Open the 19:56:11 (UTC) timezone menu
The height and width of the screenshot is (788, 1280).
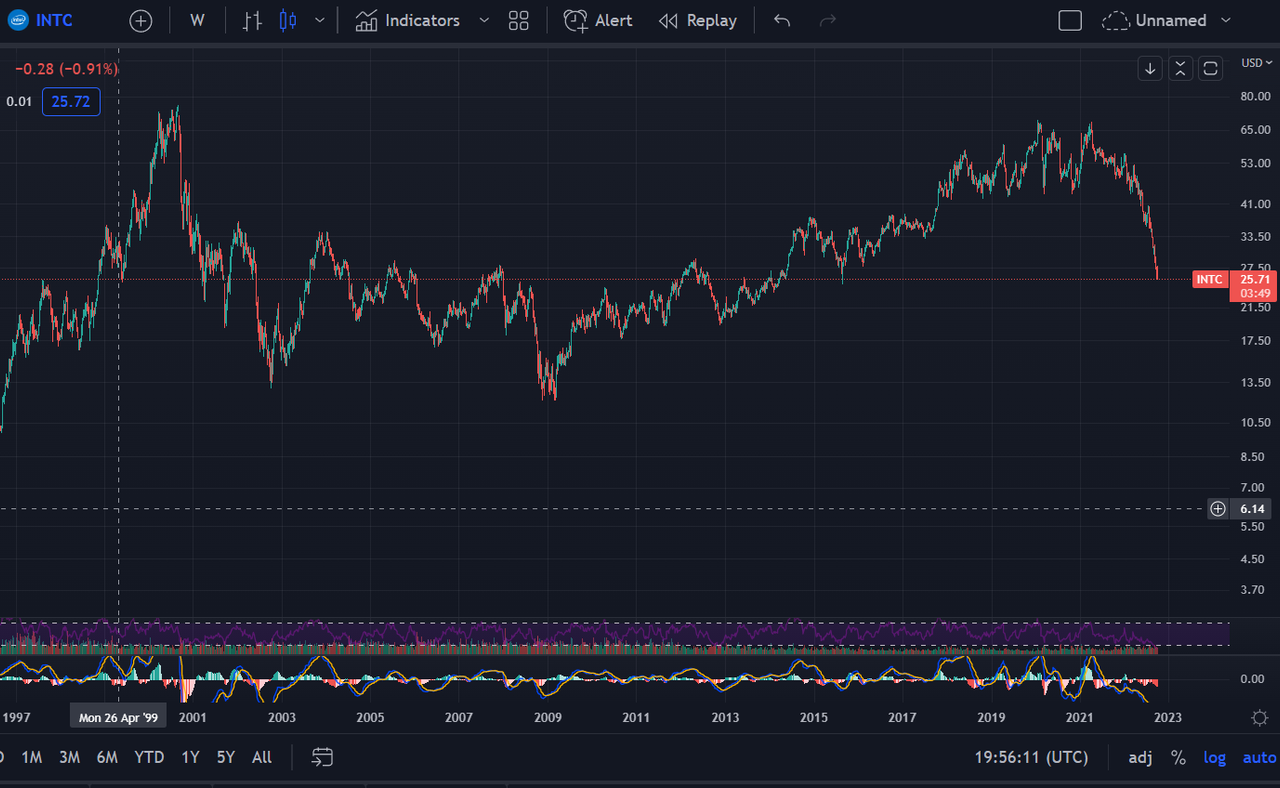[1031, 757]
